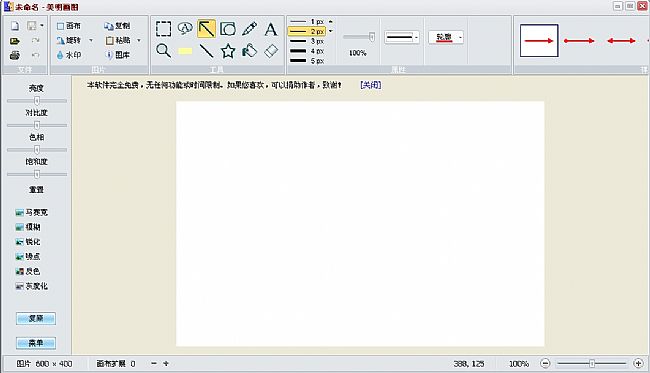Activate the eraser tool
Viewport: 650px width, 373px height.
pyautogui.click(x=271, y=51)
